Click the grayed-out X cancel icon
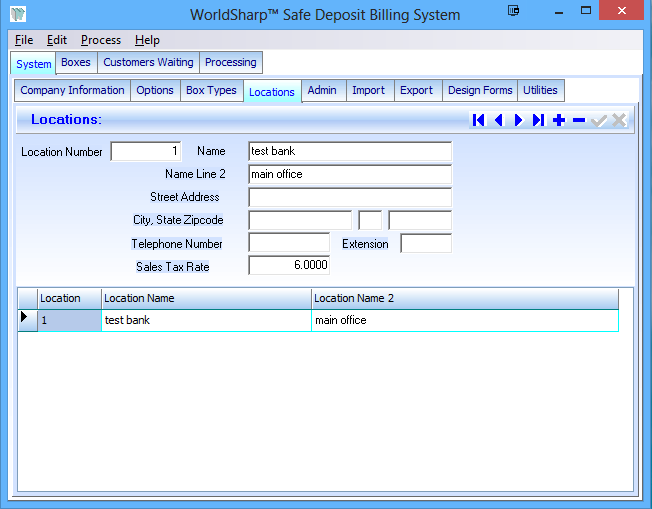The width and height of the screenshot is (652, 509). 619,120
